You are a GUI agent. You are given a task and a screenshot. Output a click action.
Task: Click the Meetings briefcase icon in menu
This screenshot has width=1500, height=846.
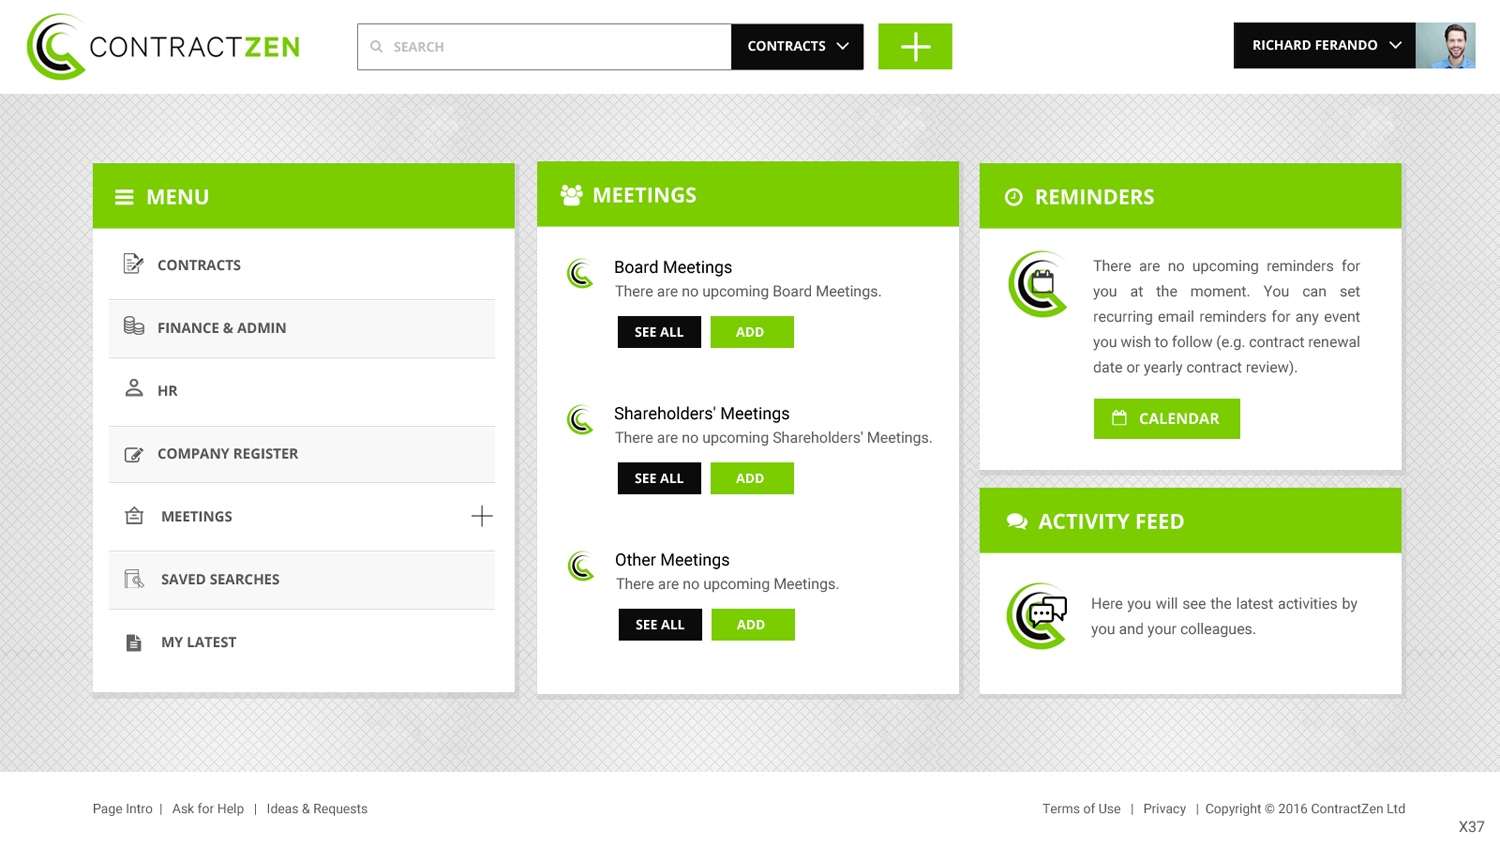click(x=134, y=516)
